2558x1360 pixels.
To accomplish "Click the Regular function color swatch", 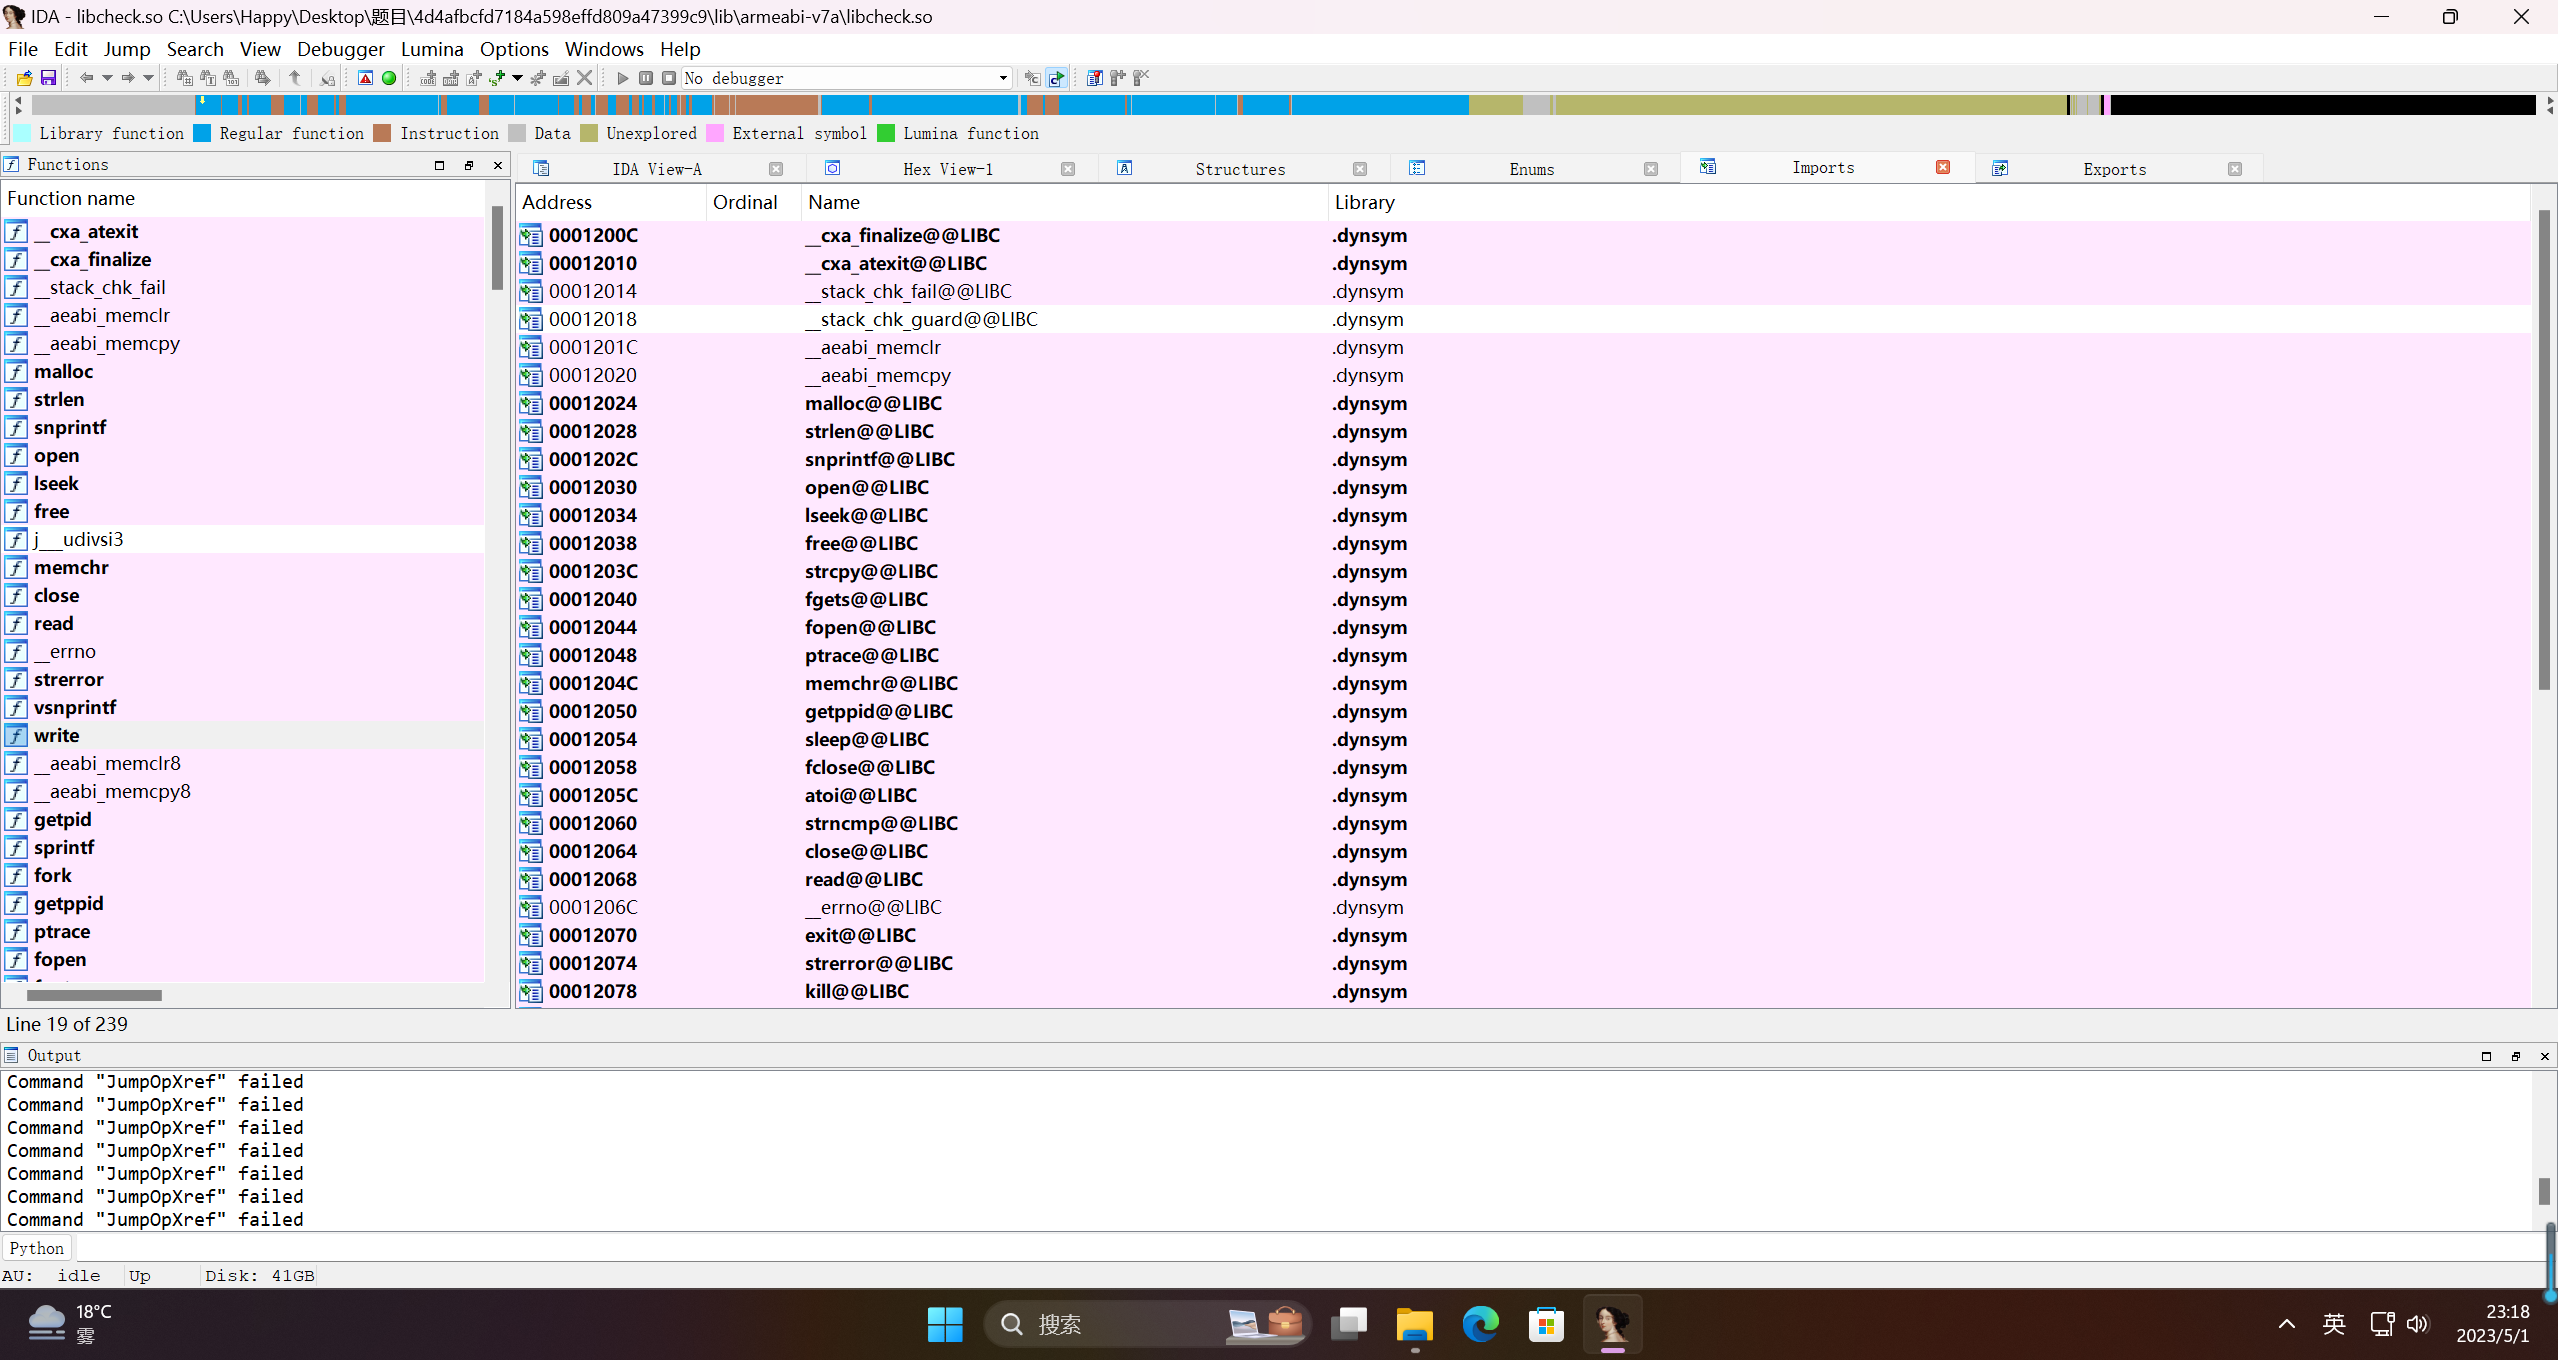I will click(x=203, y=133).
